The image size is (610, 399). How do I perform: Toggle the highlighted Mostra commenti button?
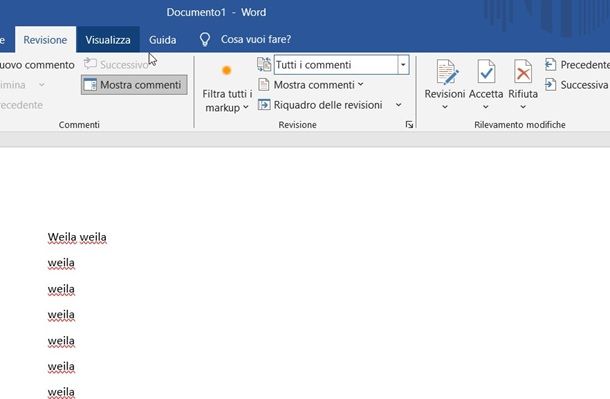click(134, 85)
